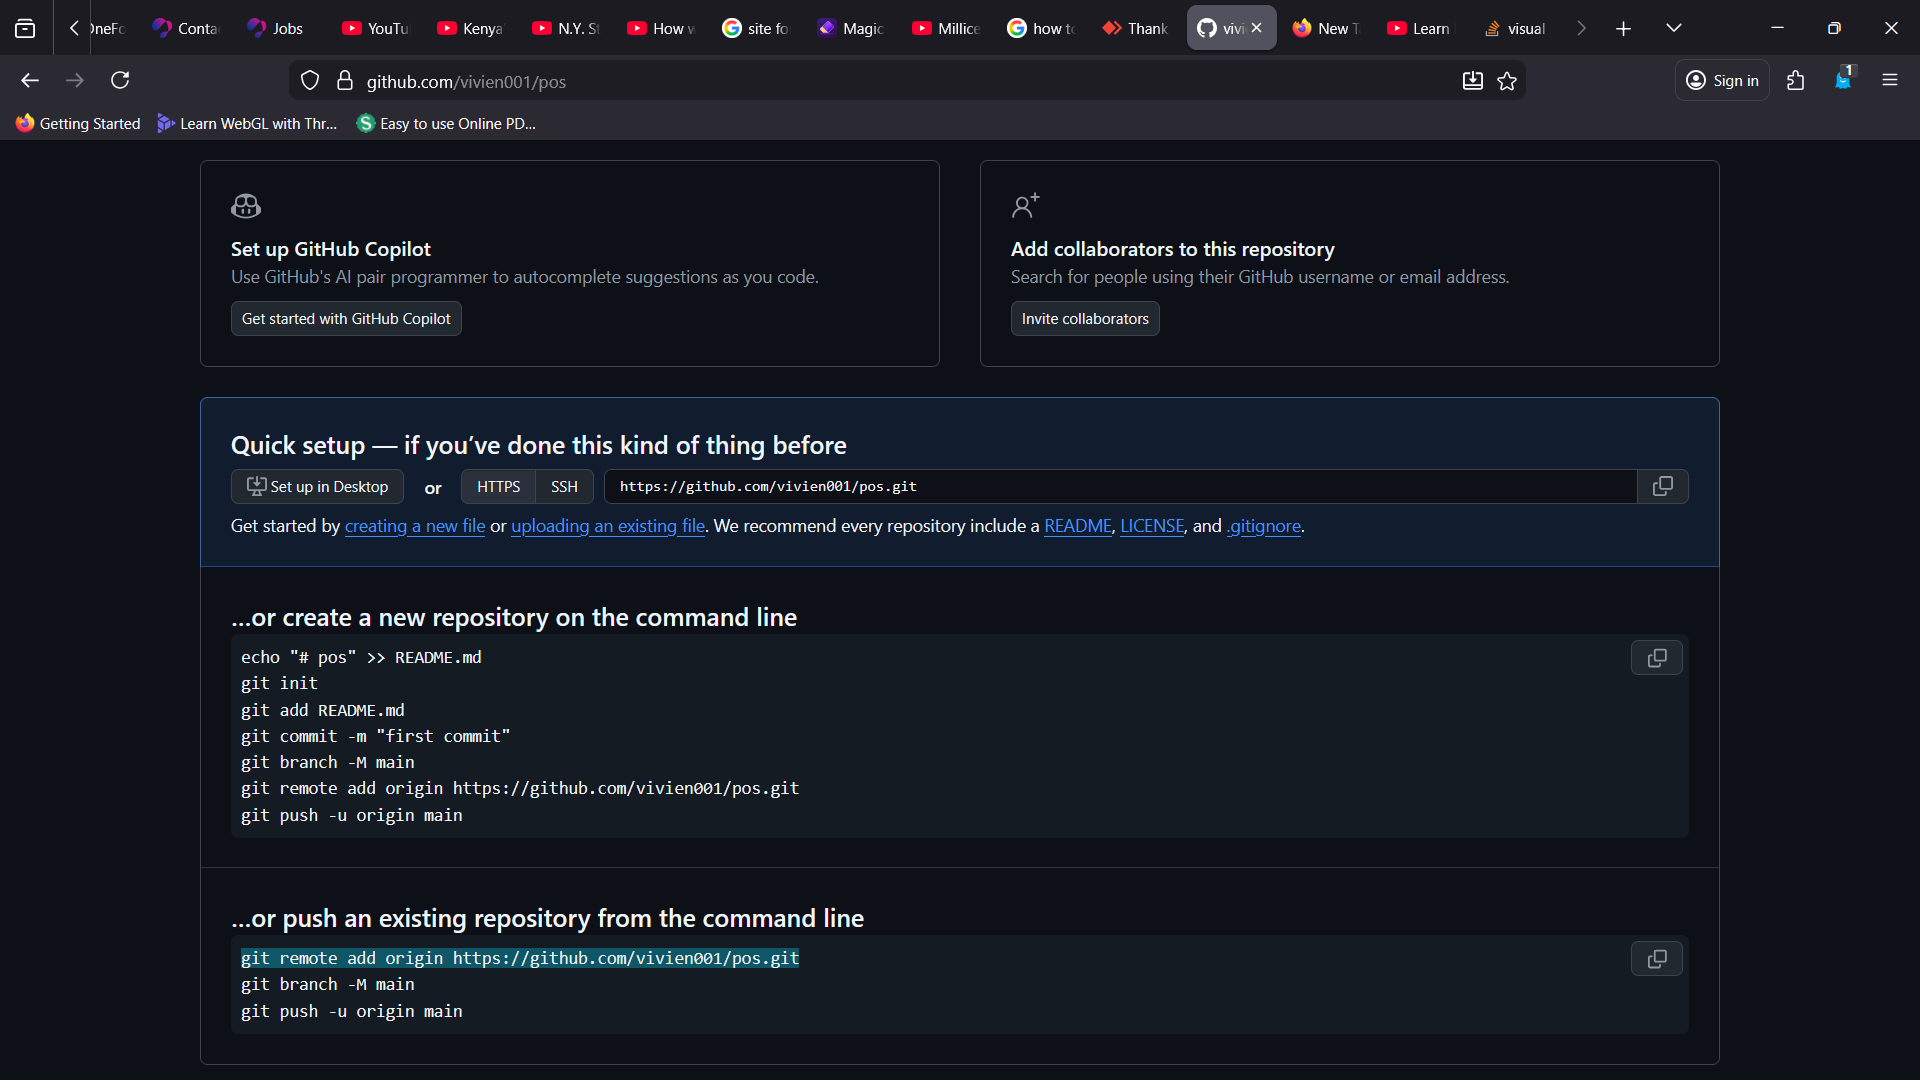The height and width of the screenshot is (1080, 1920).
Task: Open the browser extensions puzzle icon
Action: [1795, 81]
